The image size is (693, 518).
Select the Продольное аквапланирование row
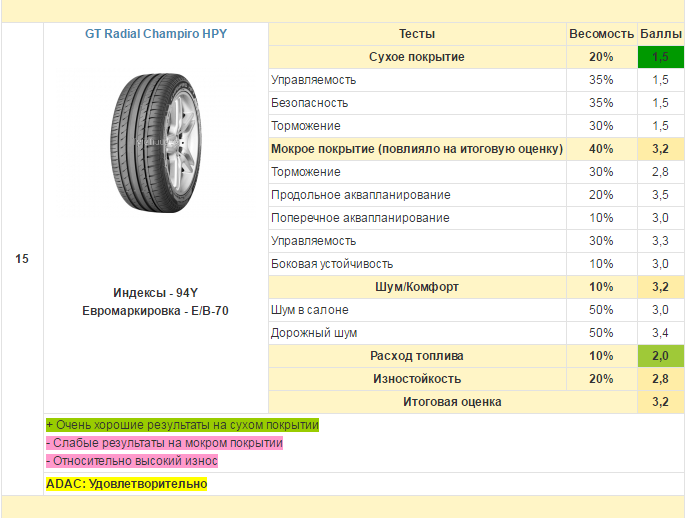pos(476,195)
